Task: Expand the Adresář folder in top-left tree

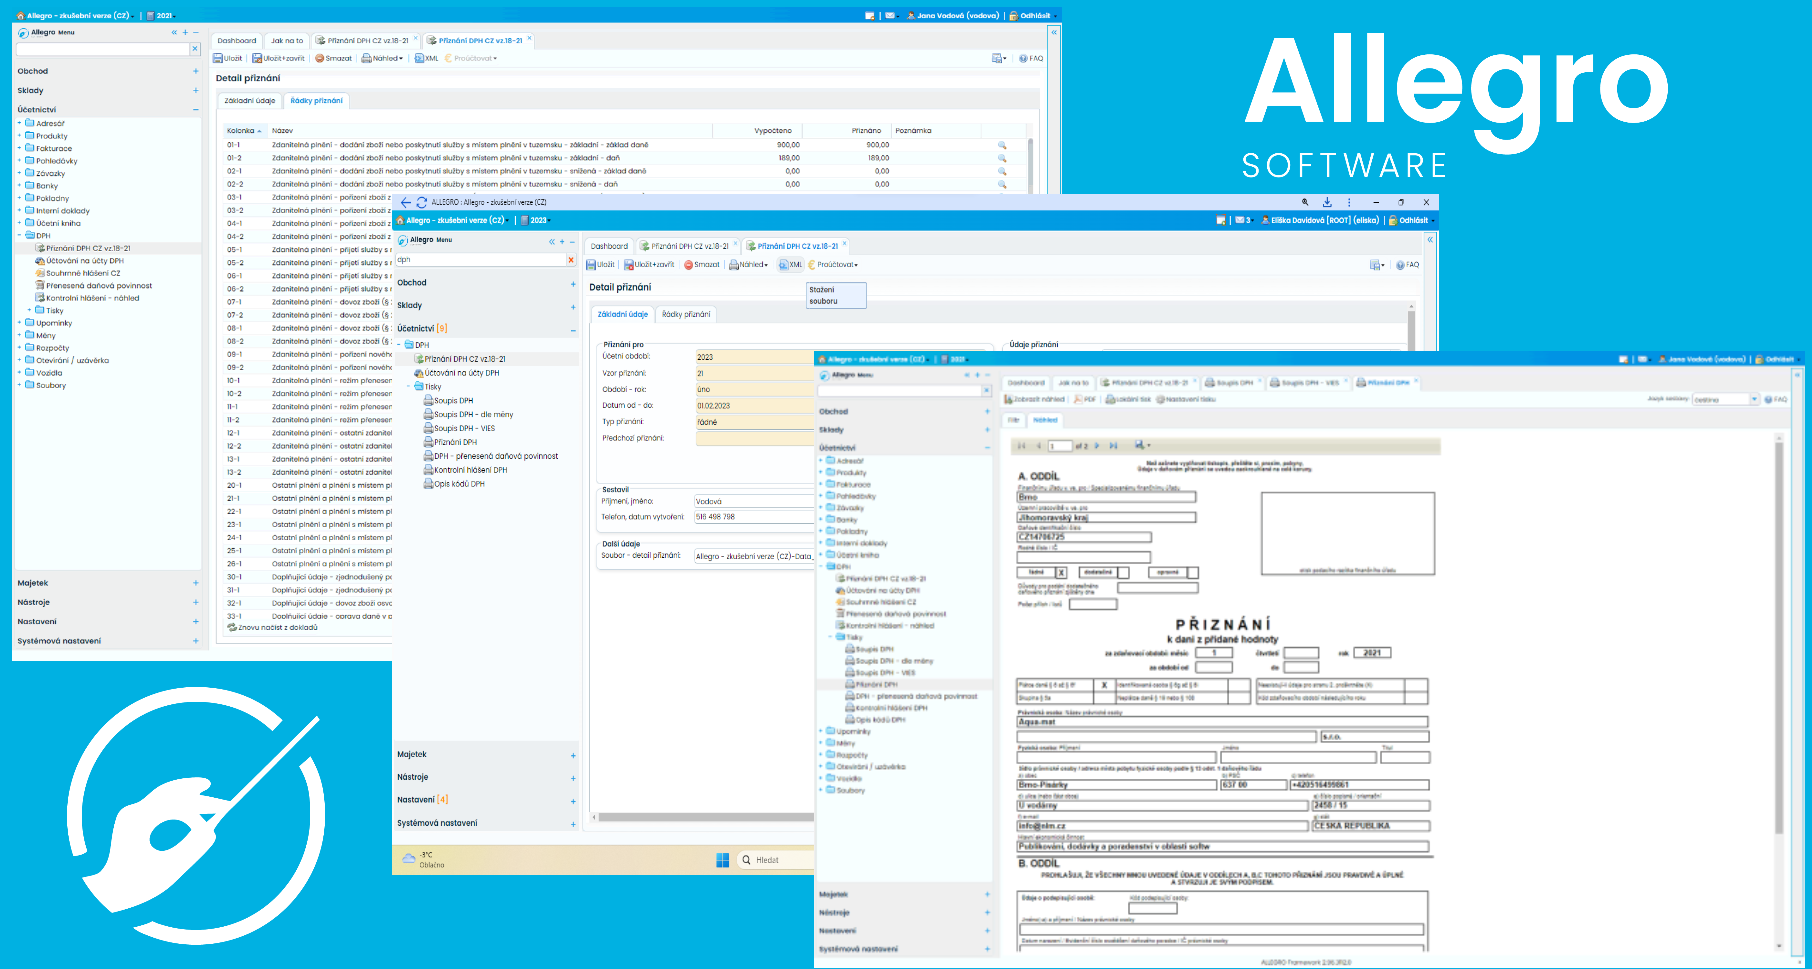Action: click(x=19, y=123)
